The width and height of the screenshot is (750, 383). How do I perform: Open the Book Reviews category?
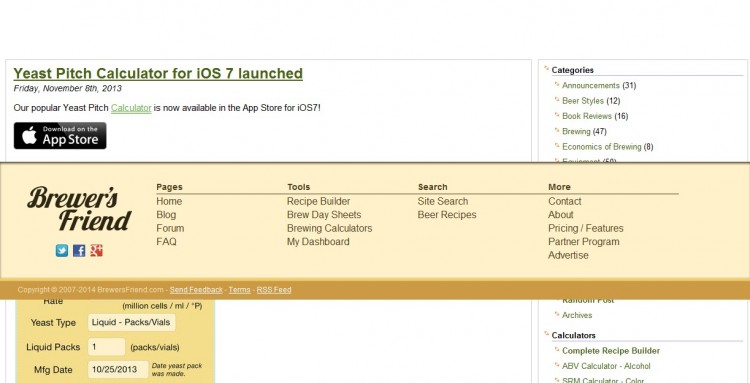coord(587,116)
